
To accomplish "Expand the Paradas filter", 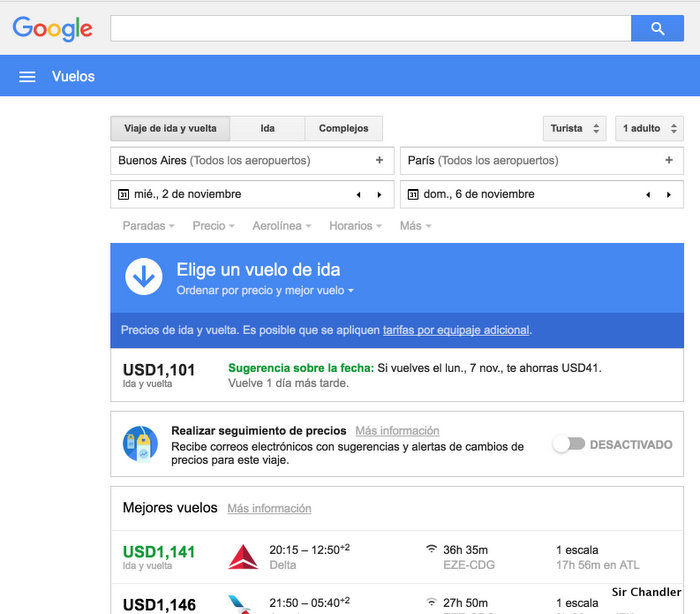I will point(148,226).
